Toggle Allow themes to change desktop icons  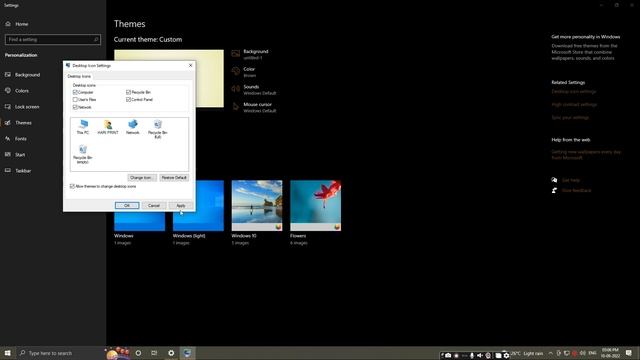(72, 186)
